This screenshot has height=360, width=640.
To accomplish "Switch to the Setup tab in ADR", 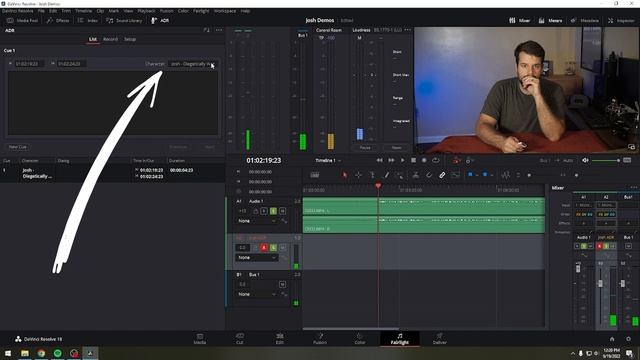I will [x=130, y=39].
